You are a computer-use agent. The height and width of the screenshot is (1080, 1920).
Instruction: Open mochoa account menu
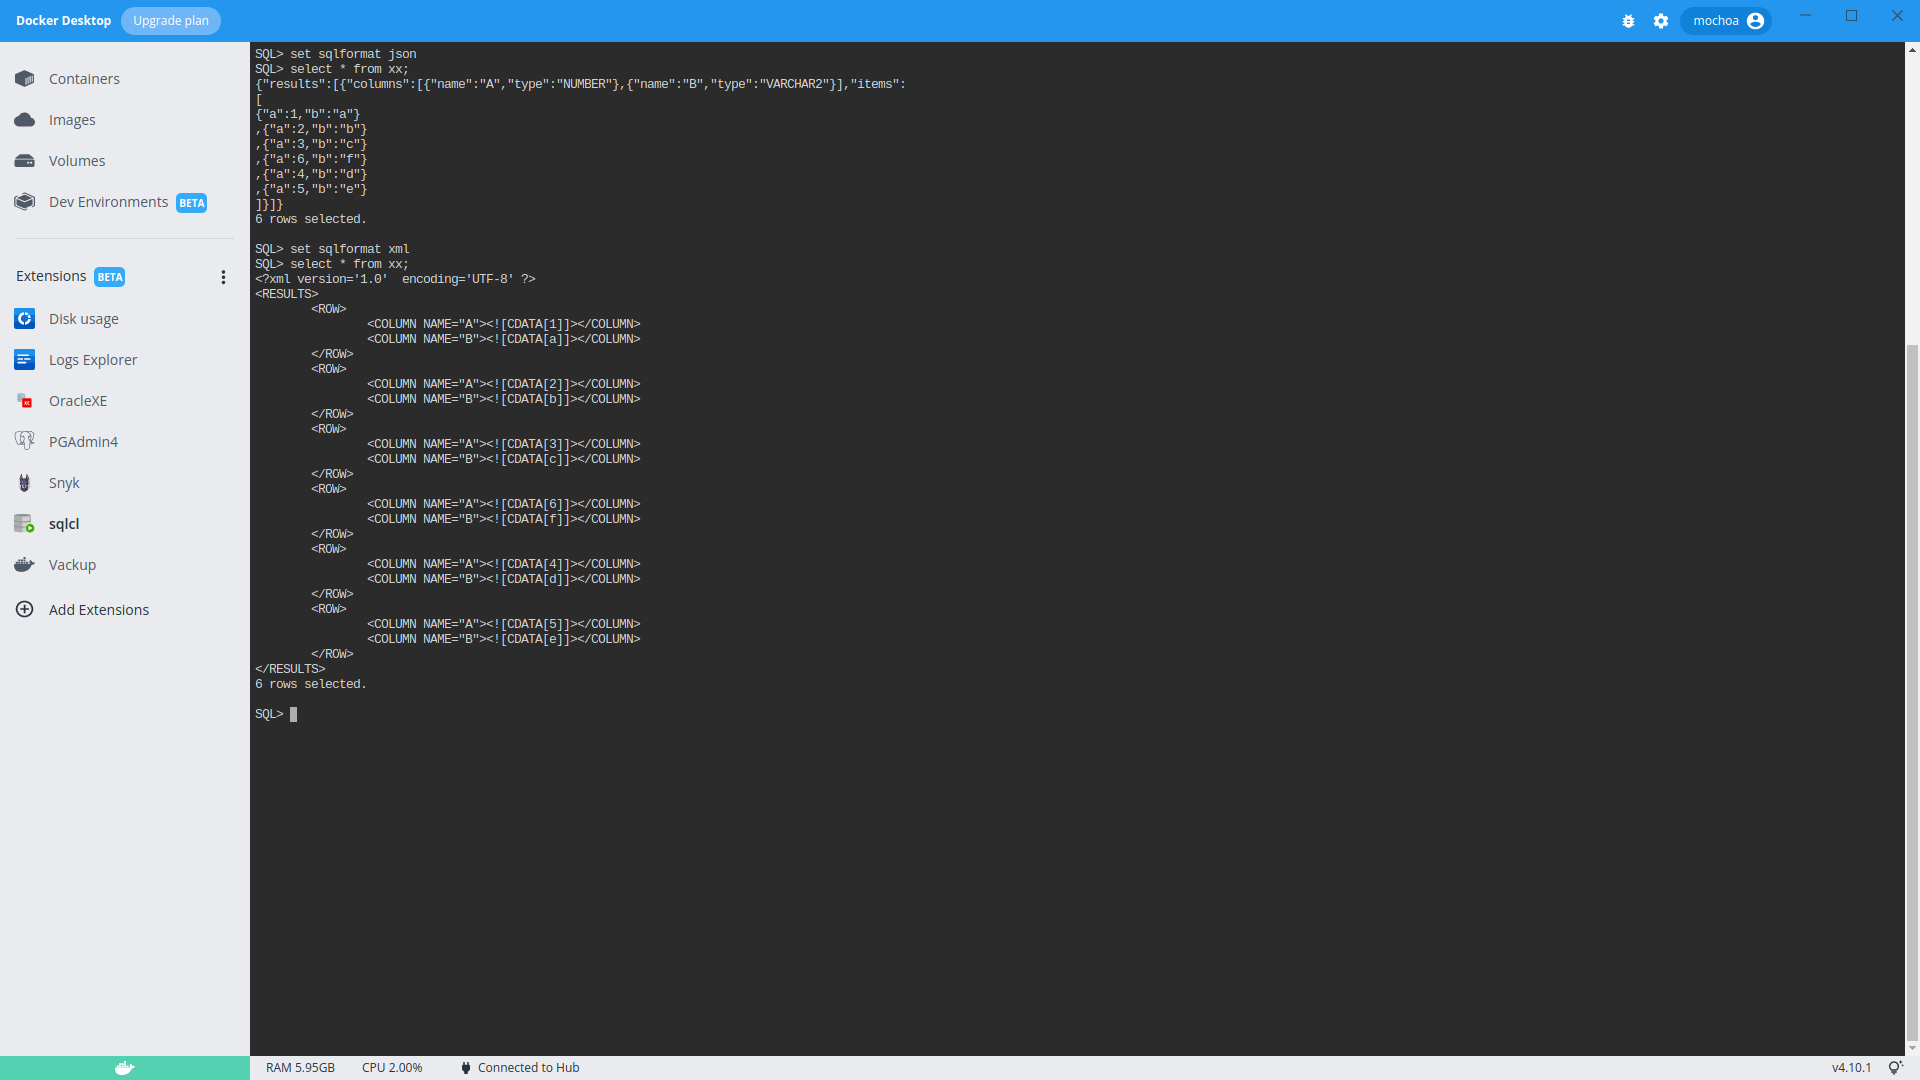pos(1726,21)
